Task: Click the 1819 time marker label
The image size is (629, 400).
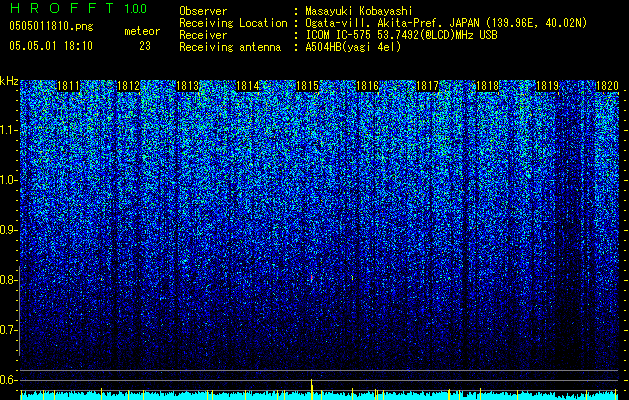Action: click(547, 86)
